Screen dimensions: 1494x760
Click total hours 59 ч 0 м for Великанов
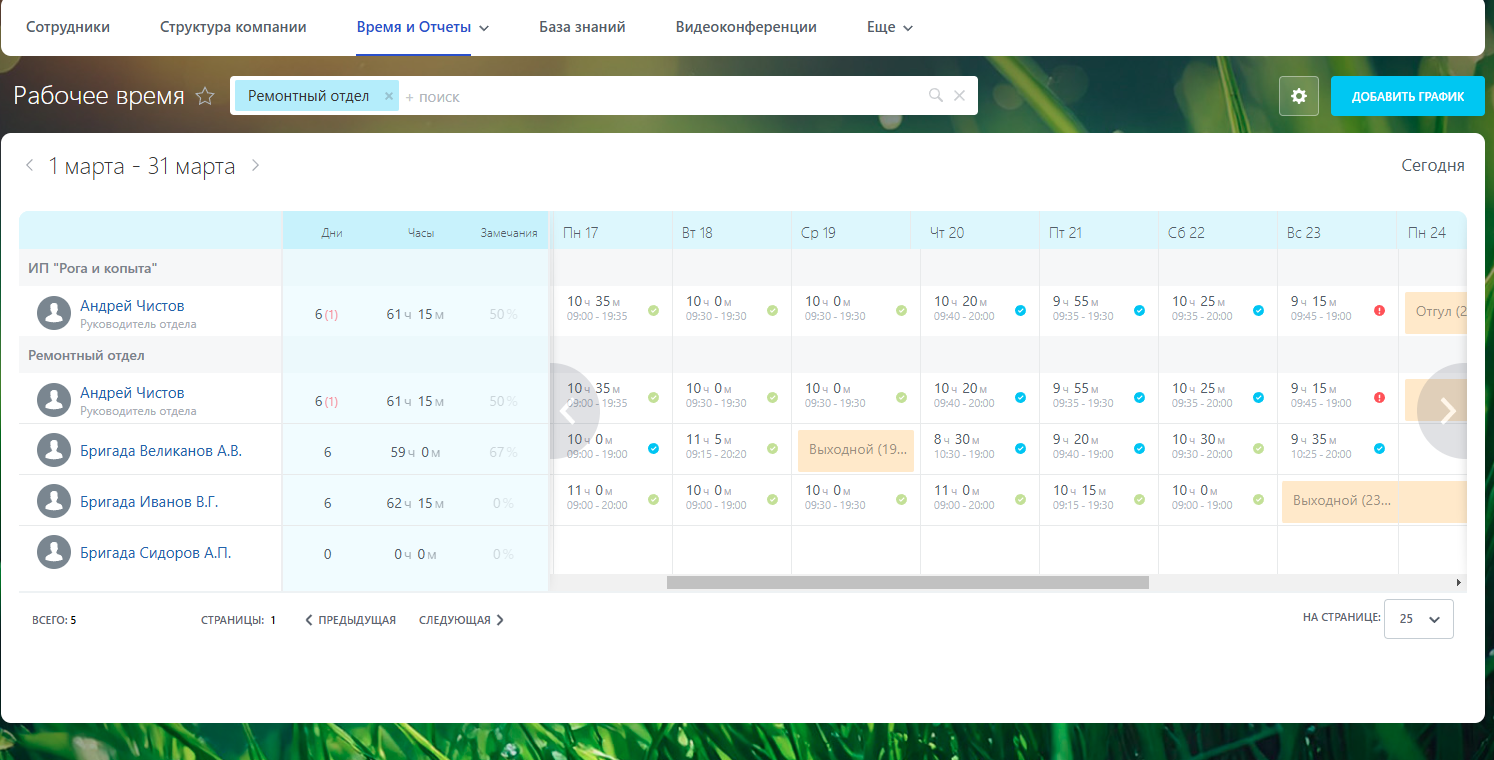click(415, 452)
